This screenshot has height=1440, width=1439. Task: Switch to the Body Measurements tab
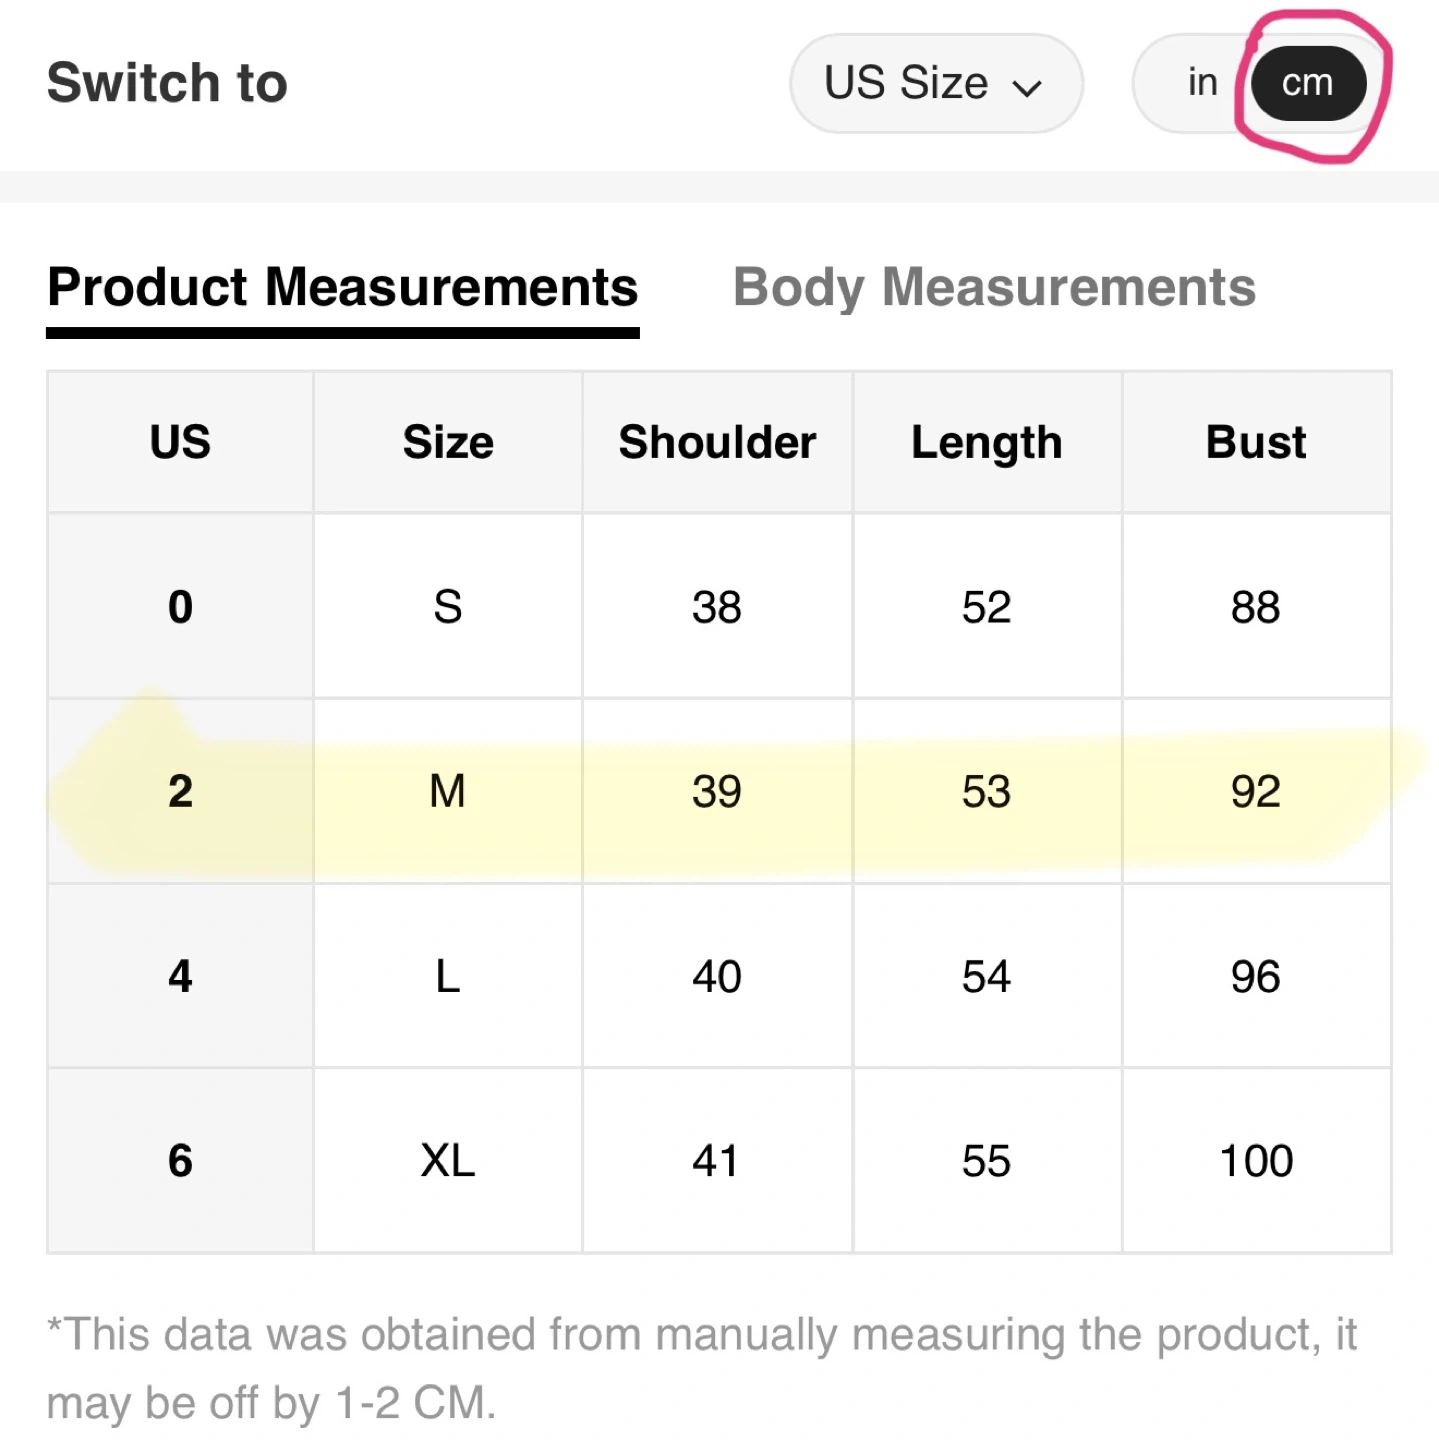coord(994,288)
